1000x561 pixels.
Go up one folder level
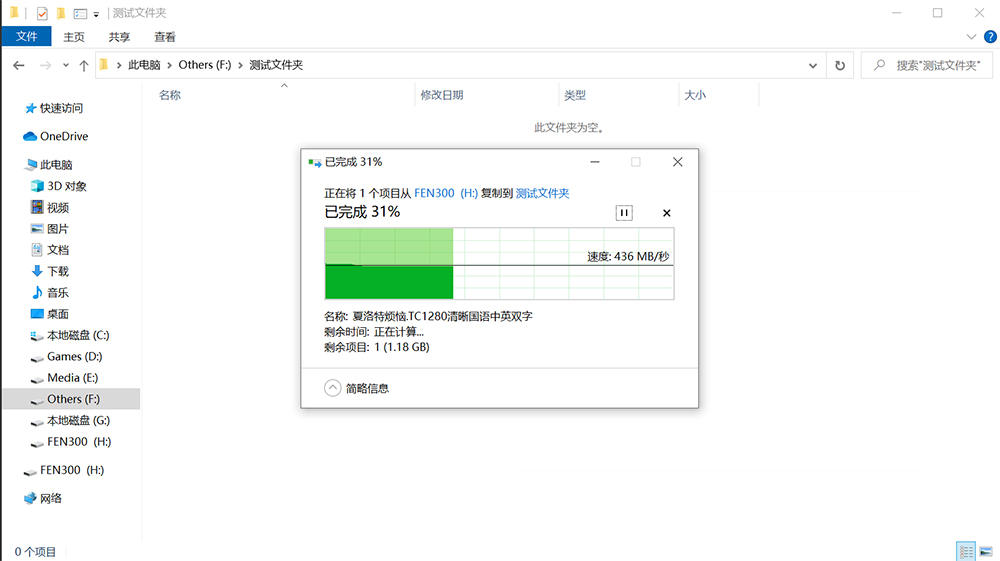(84, 65)
